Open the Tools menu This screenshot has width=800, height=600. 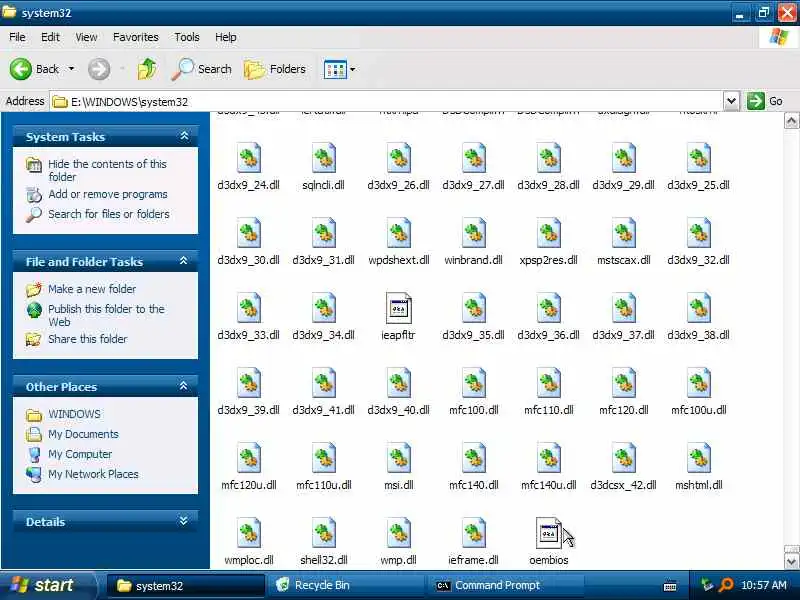tap(187, 37)
